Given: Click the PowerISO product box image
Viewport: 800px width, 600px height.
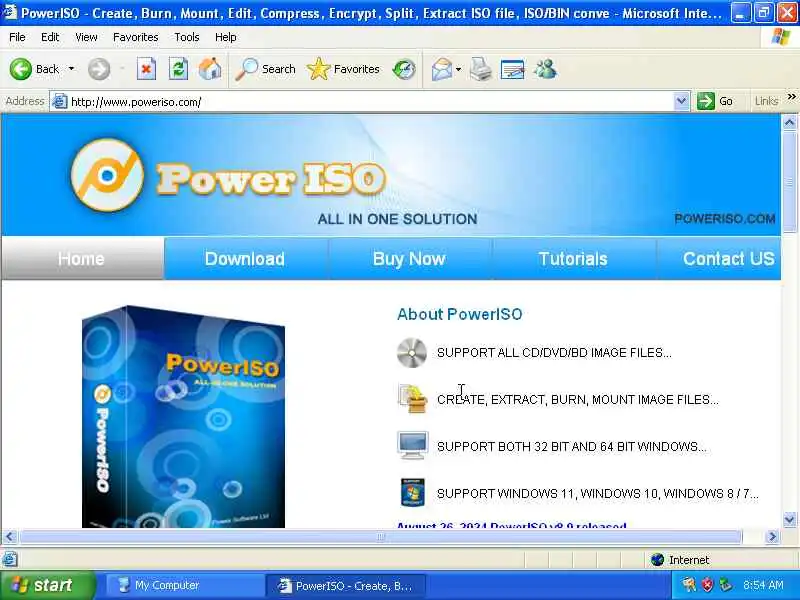Looking at the screenshot, I should [x=183, y=416].
